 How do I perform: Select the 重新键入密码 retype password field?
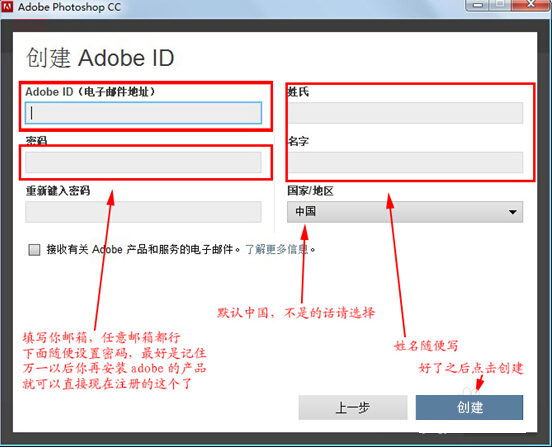coord(143,212)
